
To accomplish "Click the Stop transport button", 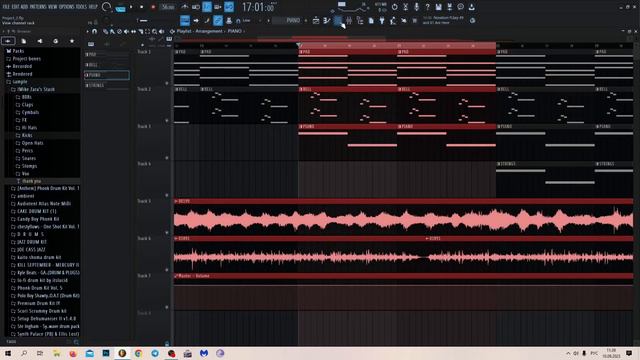I will coord(142,7).
